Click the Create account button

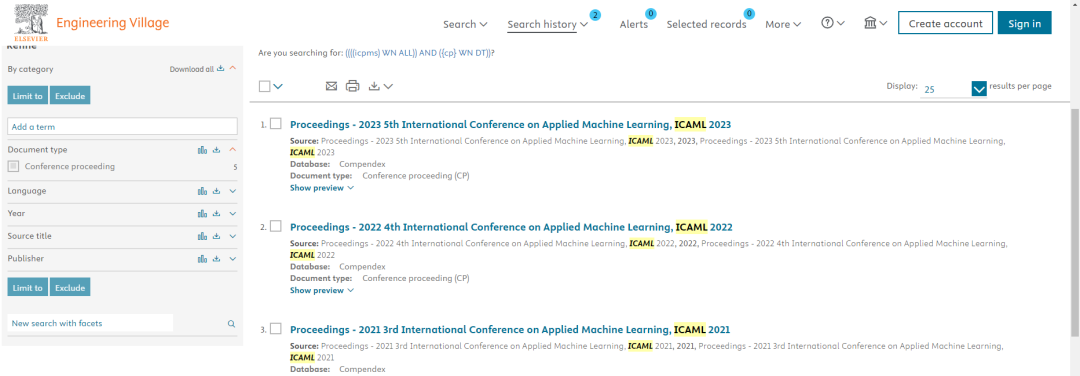pyautogui.click(x=945, y=23)
